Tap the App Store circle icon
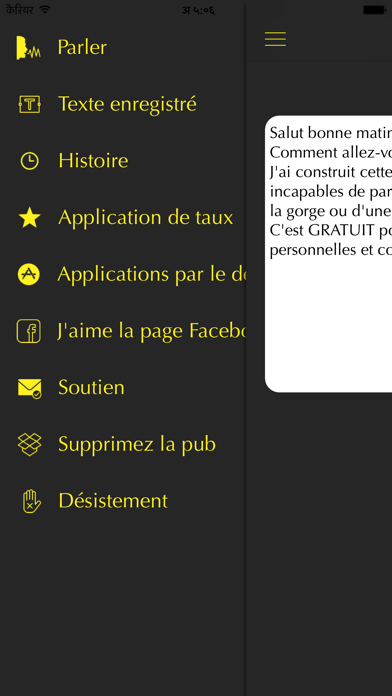The height and width of the screenshot is (696, 392). [x=29, y=274]
